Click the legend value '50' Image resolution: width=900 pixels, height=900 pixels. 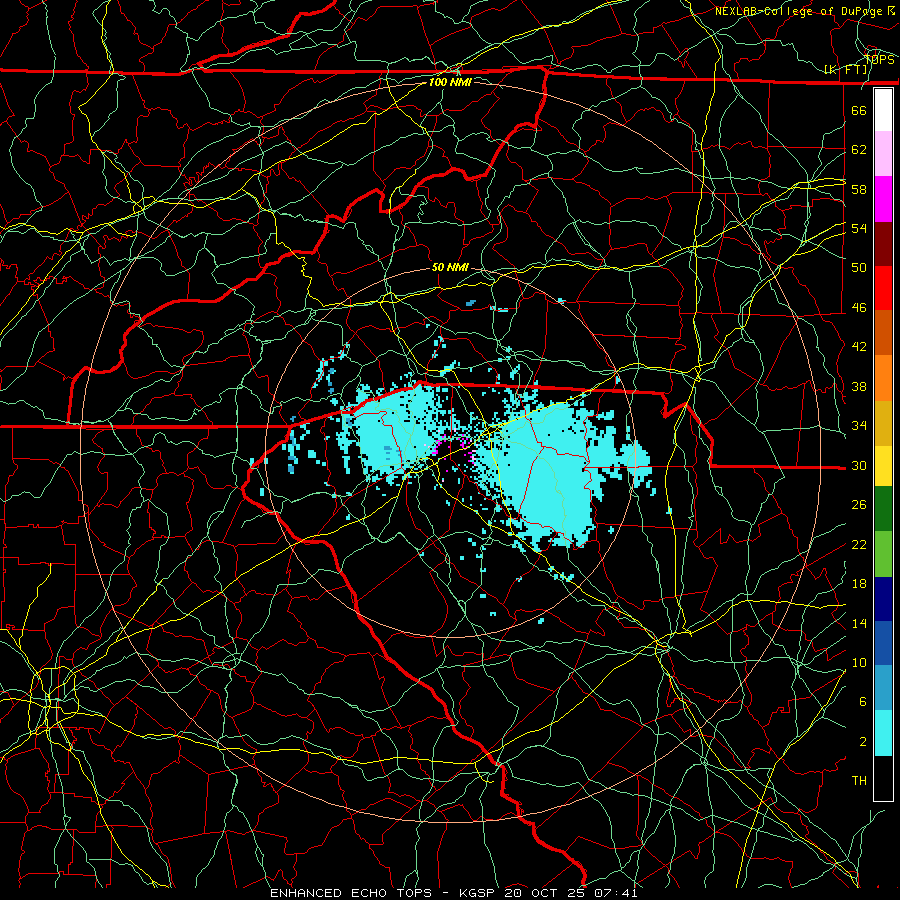(x=859, y=267)
